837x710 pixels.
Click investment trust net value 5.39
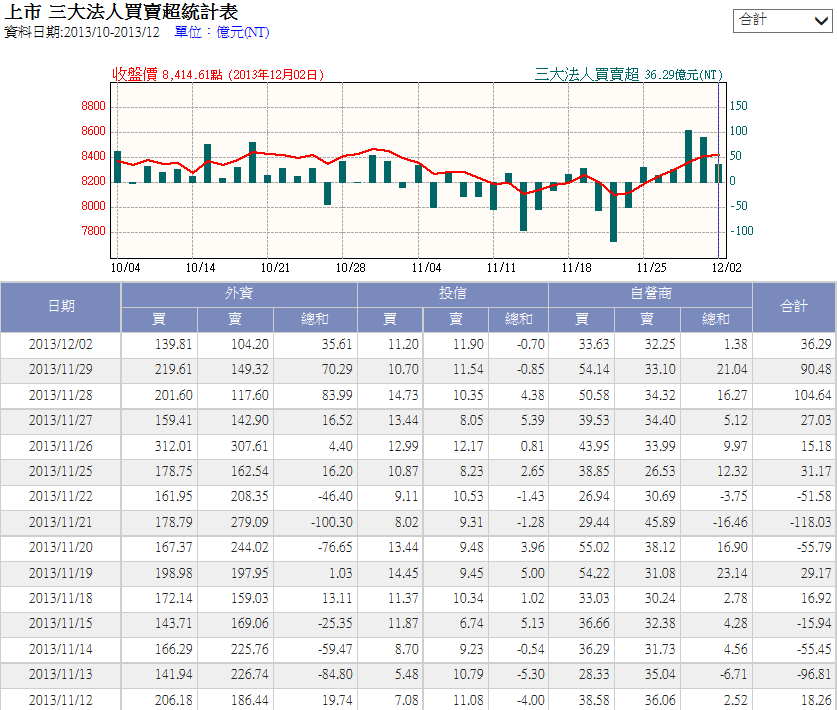(x=533, y=421)
